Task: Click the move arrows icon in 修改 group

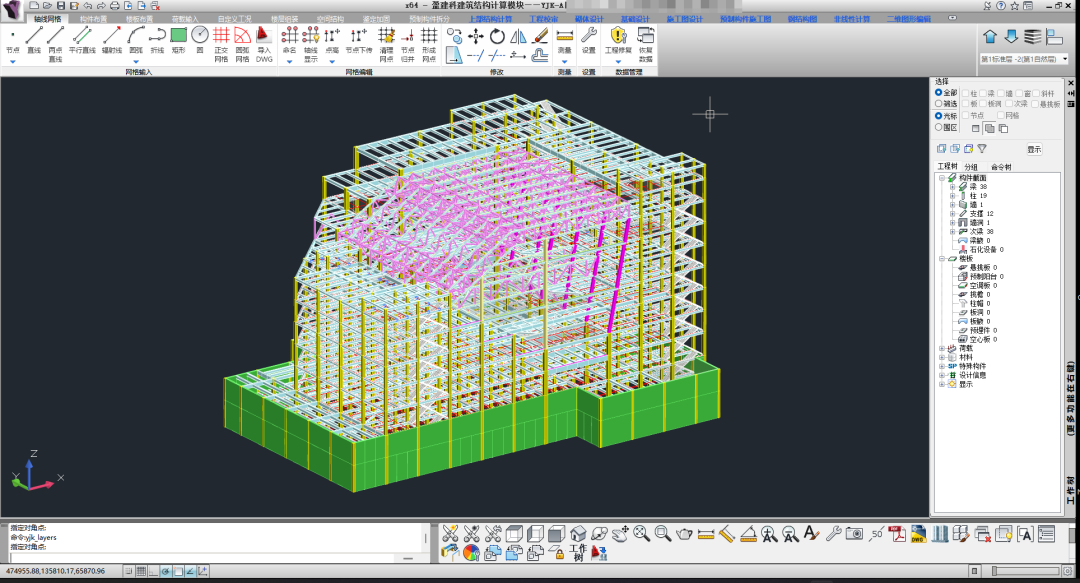Action: [x=475, y=37]
